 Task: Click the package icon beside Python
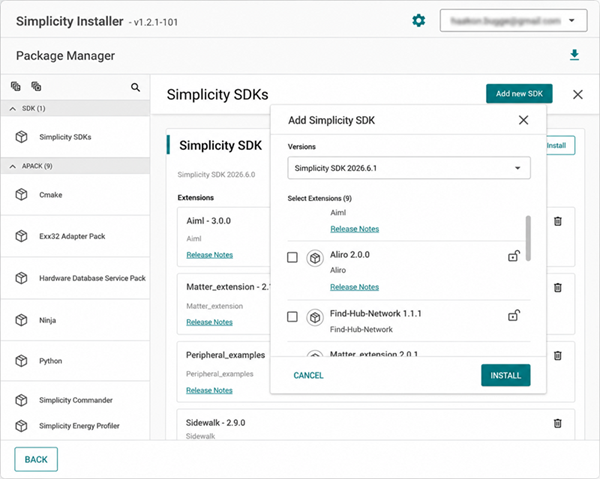pos(21,361)
